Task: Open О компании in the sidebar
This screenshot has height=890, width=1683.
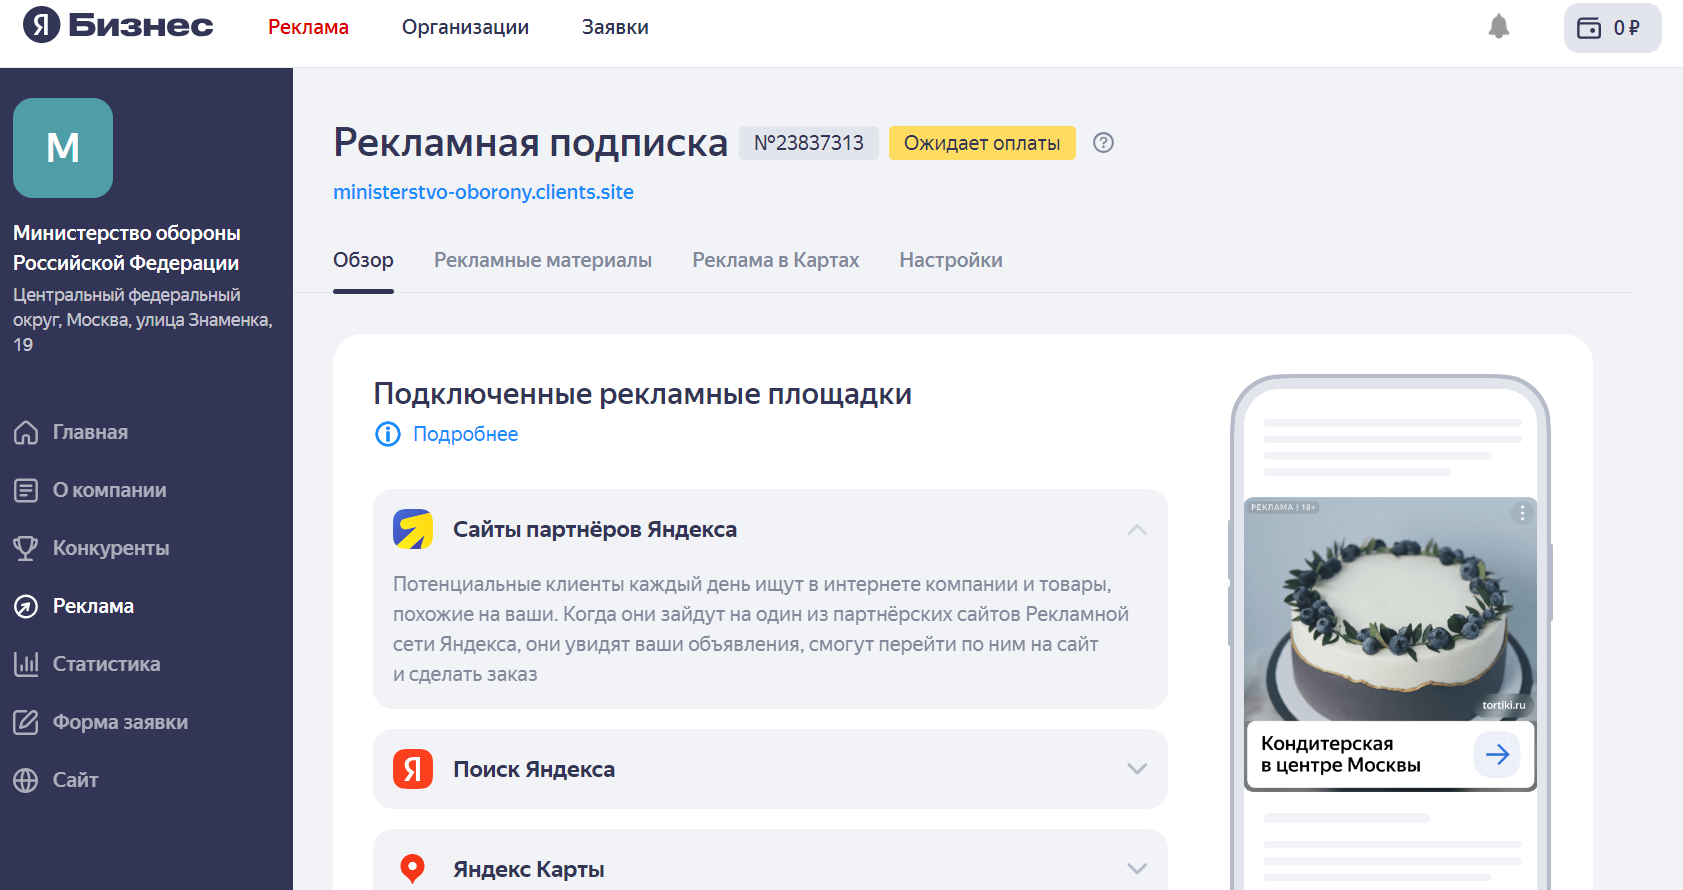Action: [x=110, y=490]
